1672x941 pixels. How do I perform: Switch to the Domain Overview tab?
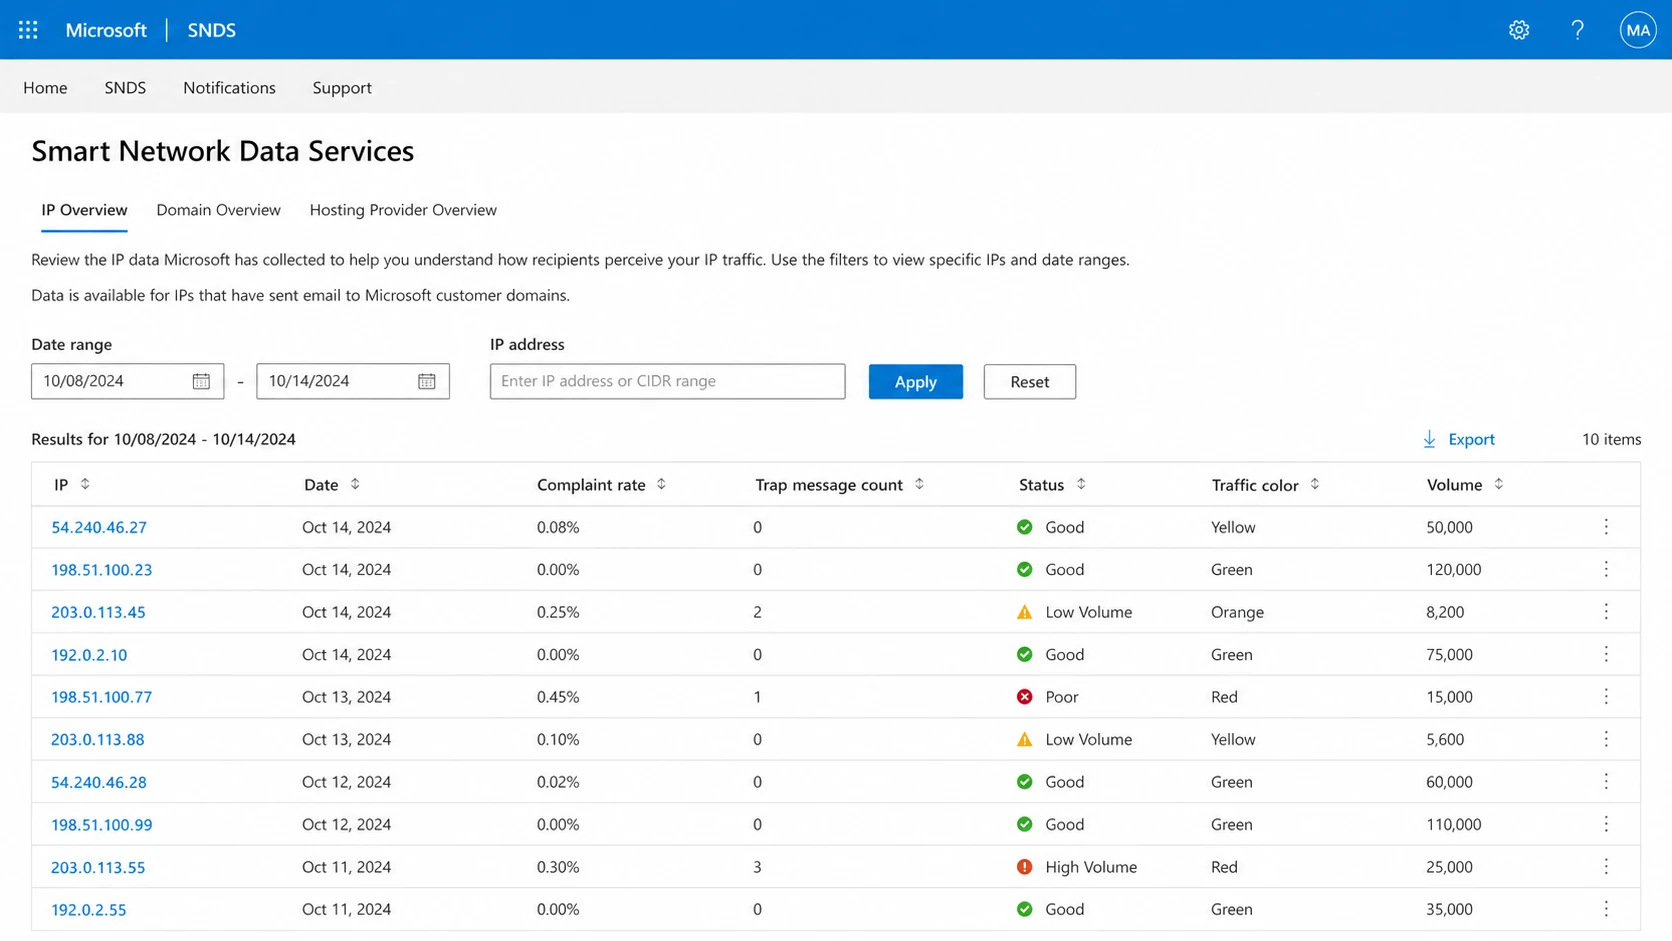click(x=218, y=210)
